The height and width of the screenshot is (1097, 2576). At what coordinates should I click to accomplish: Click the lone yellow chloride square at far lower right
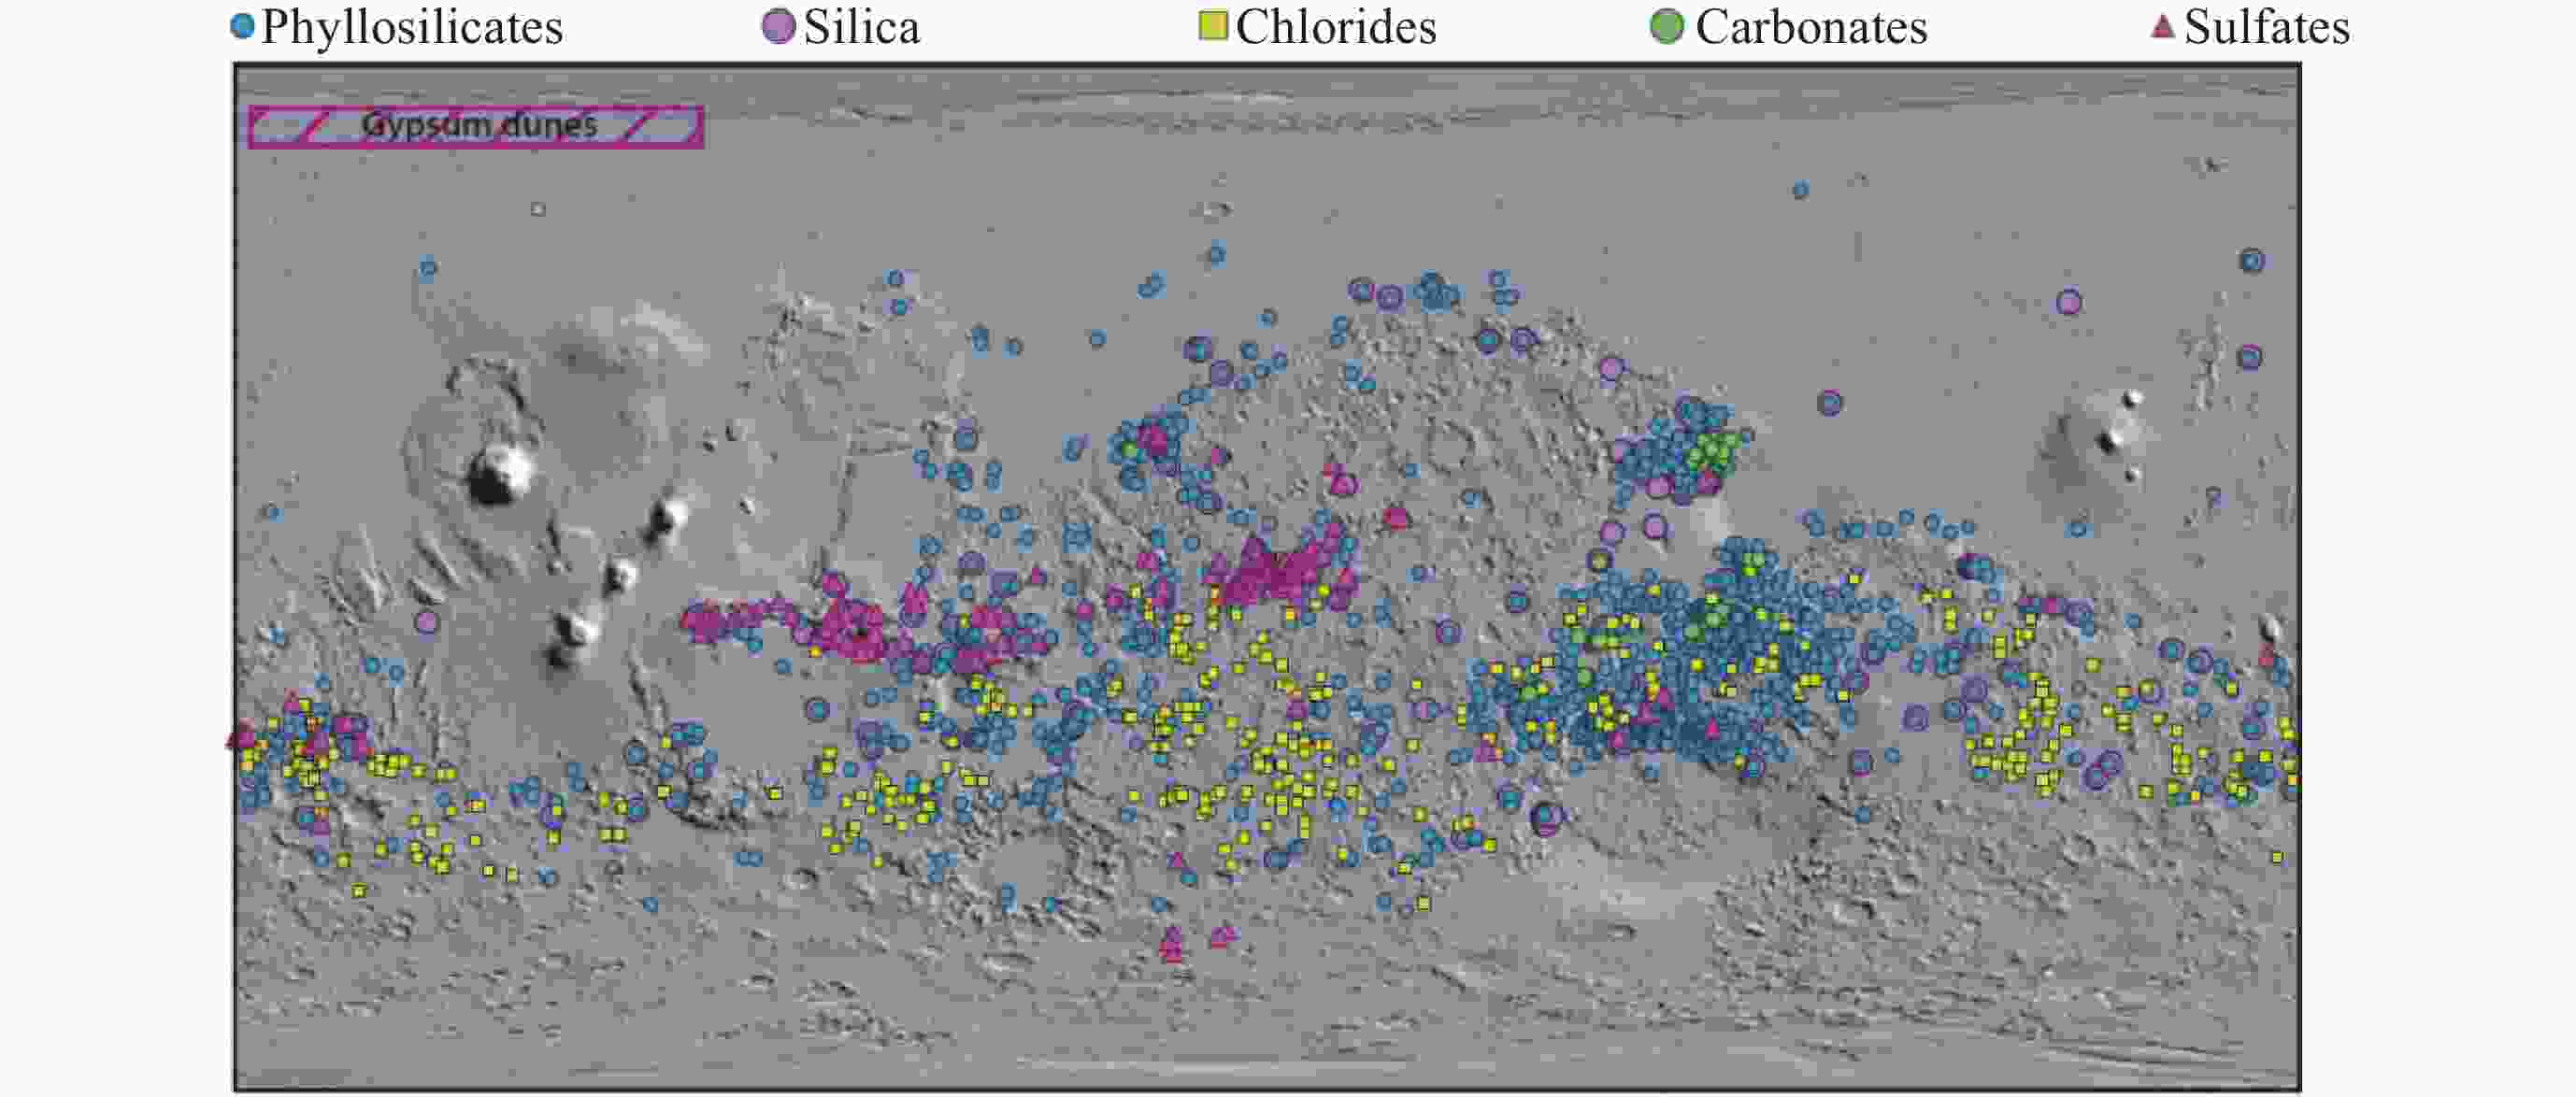click(2277, 857)
